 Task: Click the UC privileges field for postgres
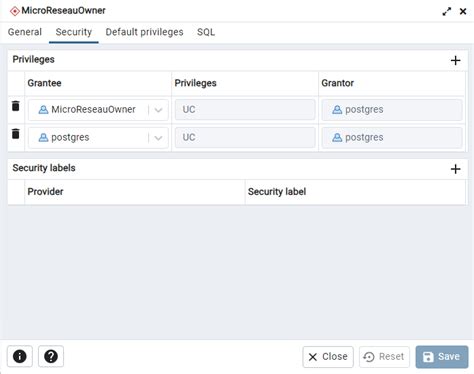(x=245, y=137)
